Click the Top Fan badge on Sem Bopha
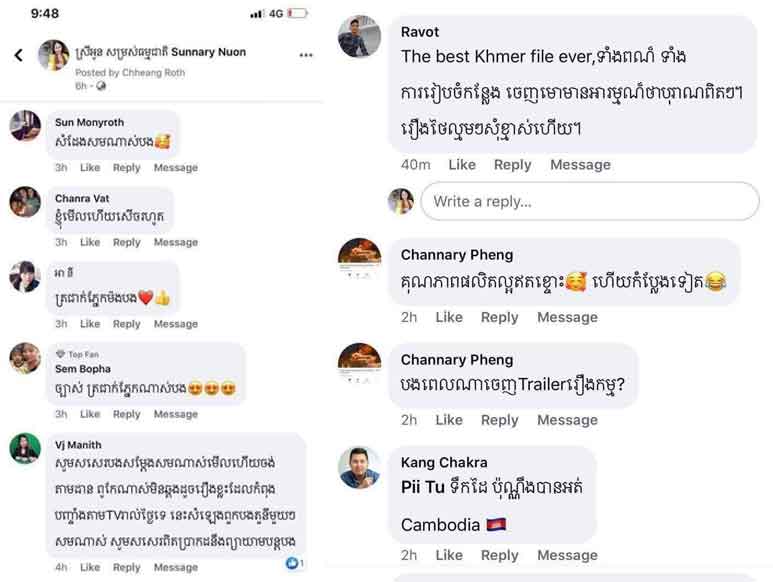This screenshot has height=582, width=773. [77, 354]
